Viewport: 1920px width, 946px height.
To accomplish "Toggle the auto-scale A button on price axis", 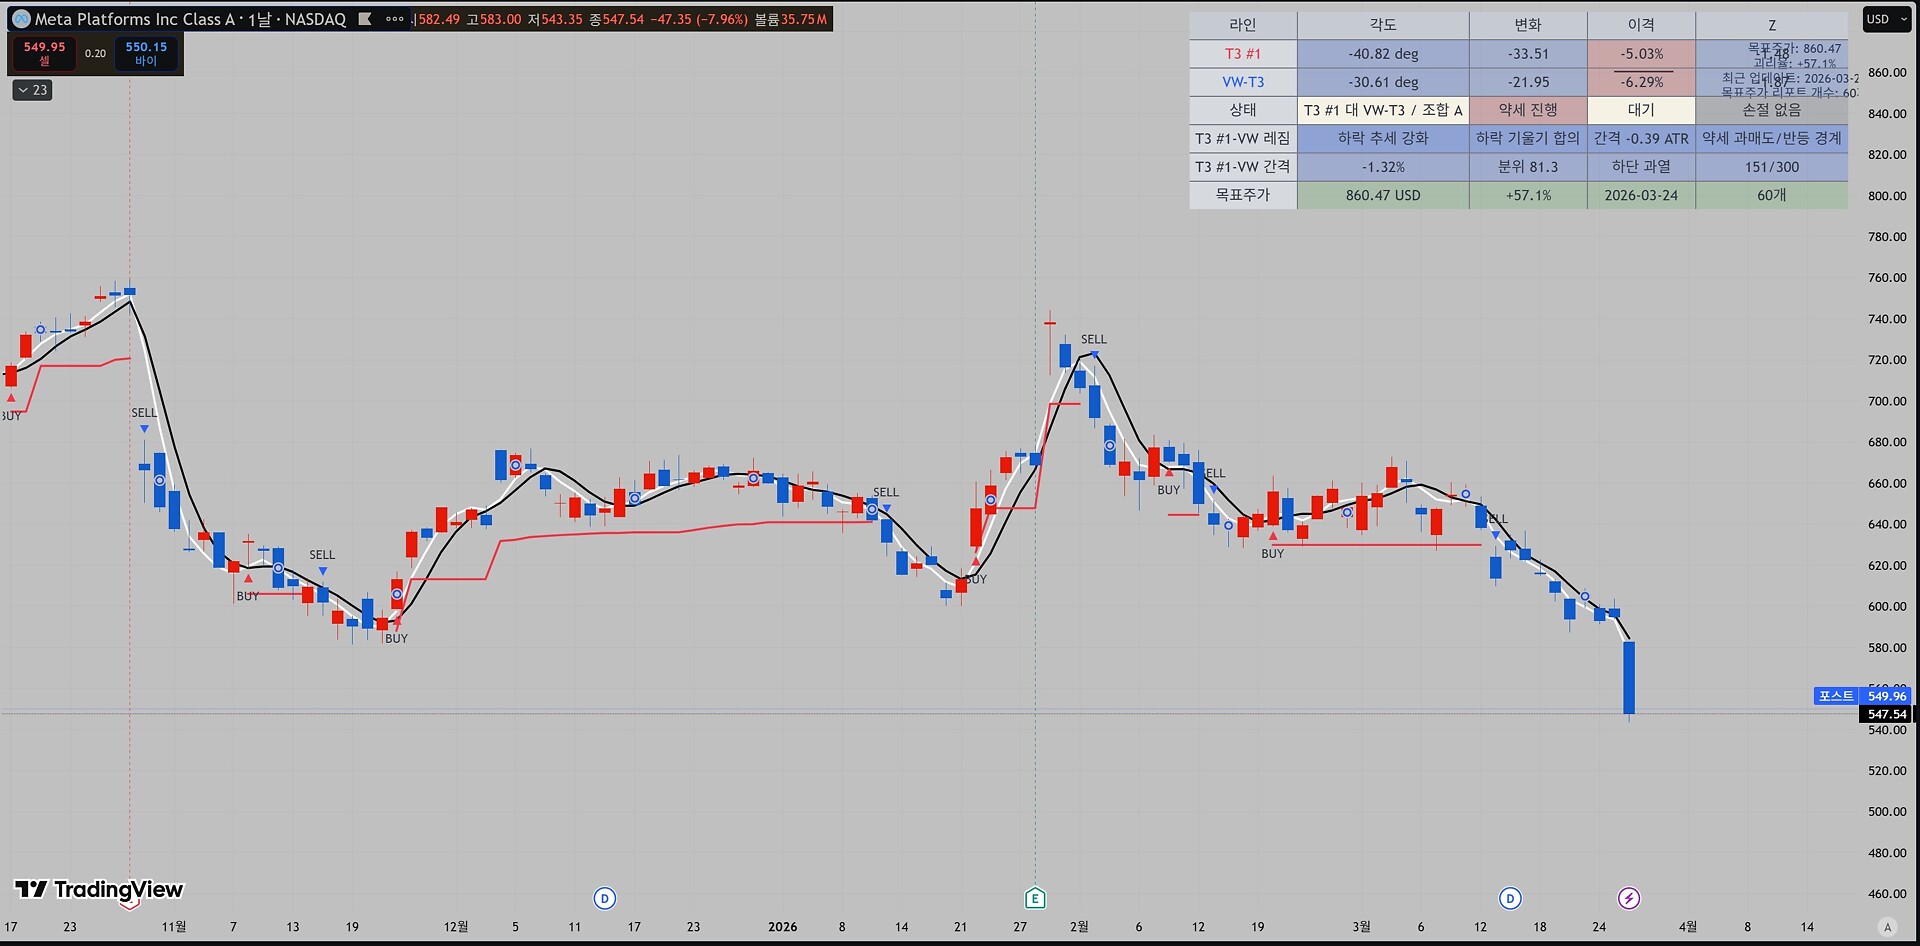I will pyautogui.click(x=1887, y=927).
